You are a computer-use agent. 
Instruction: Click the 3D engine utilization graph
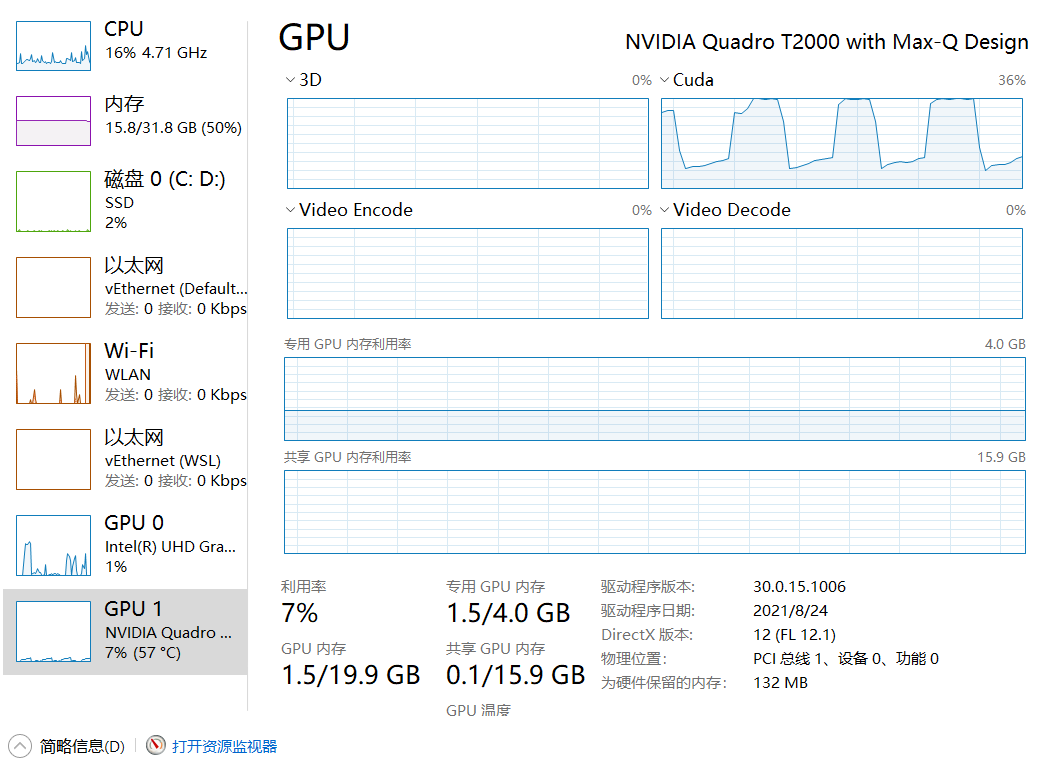[468, 143]
